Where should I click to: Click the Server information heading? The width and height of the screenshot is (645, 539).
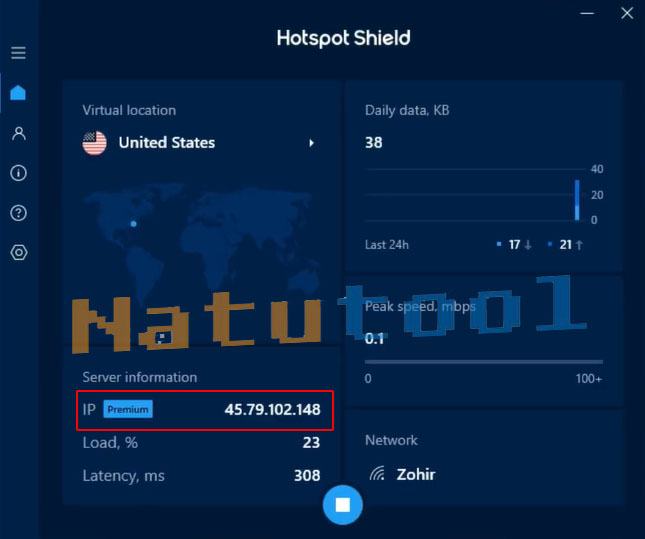[139, 377]
